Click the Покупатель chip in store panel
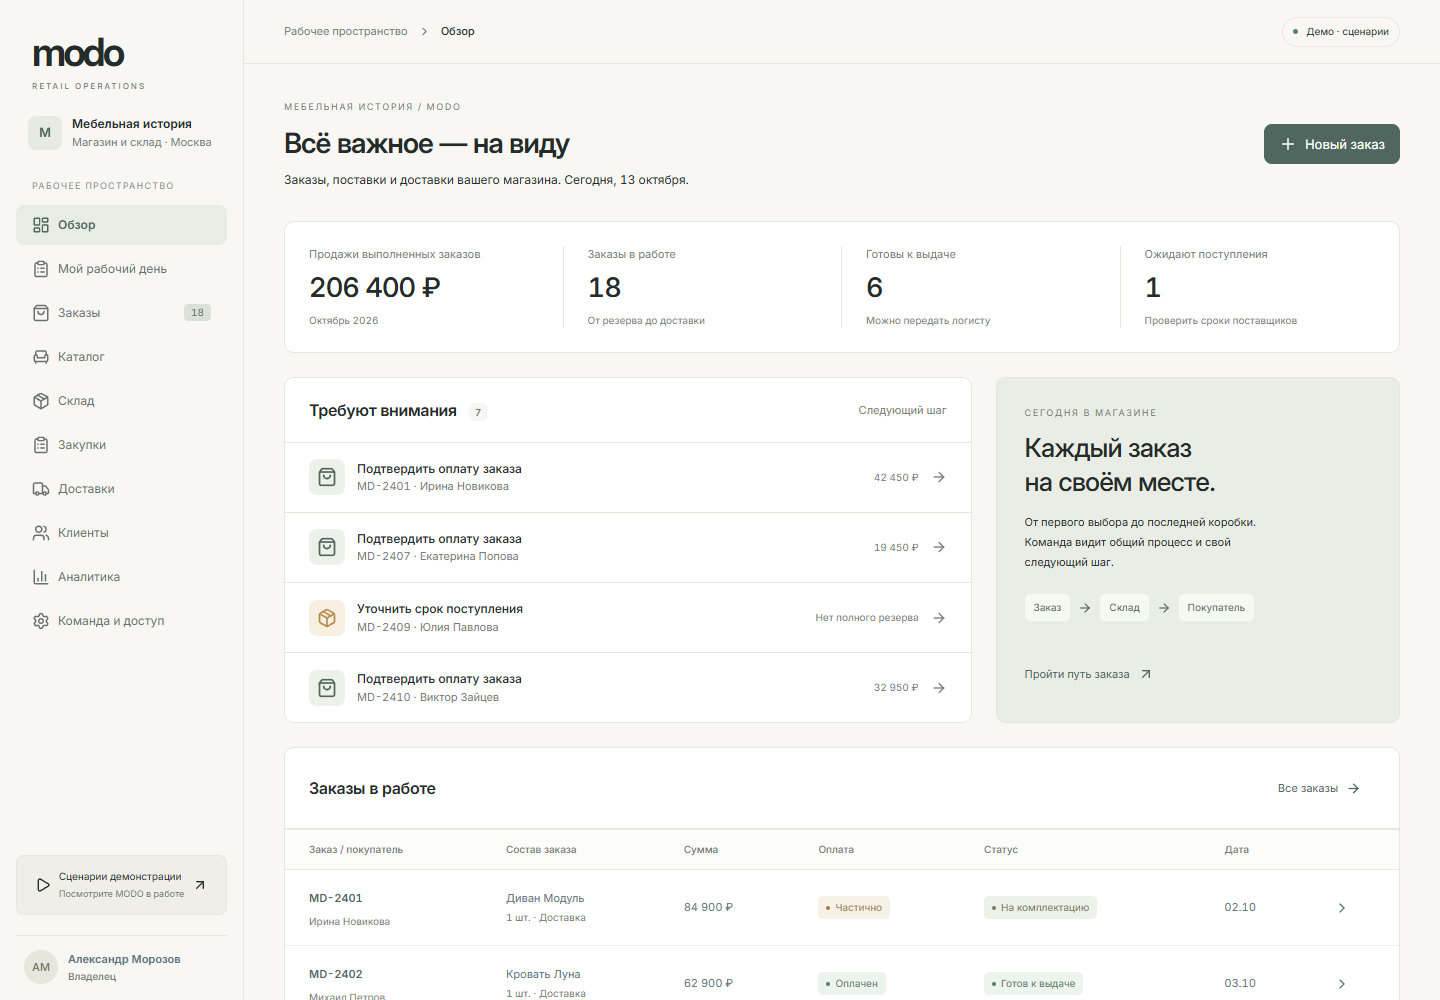 pyautogui.click(x=1216, y=608)
